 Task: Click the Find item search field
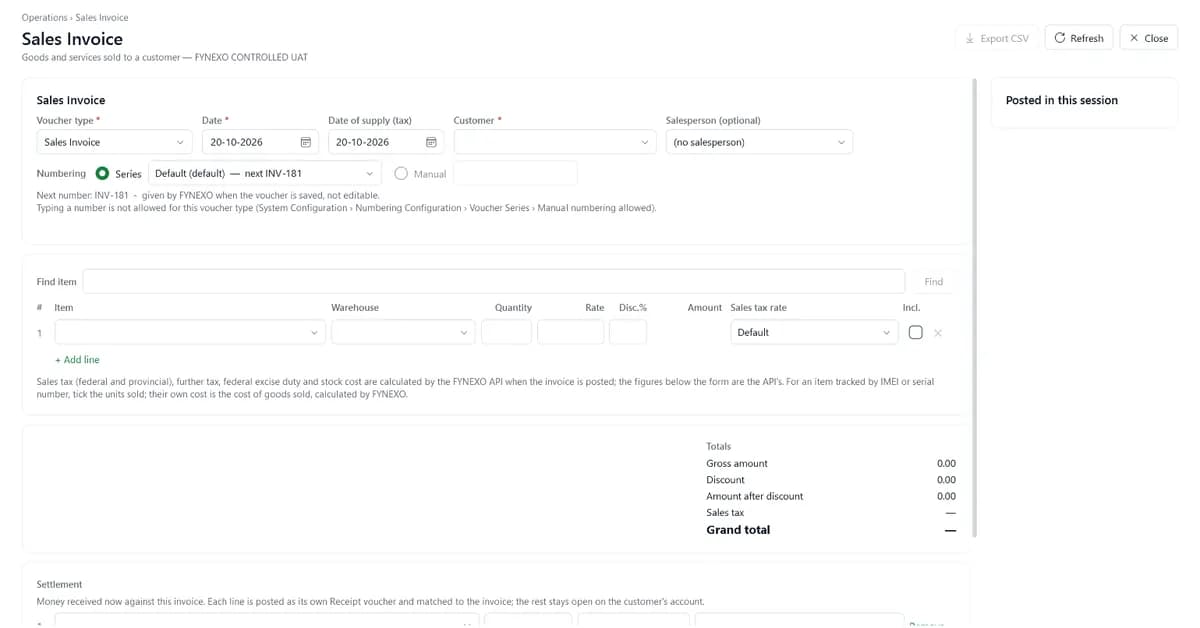click(494, 282)
